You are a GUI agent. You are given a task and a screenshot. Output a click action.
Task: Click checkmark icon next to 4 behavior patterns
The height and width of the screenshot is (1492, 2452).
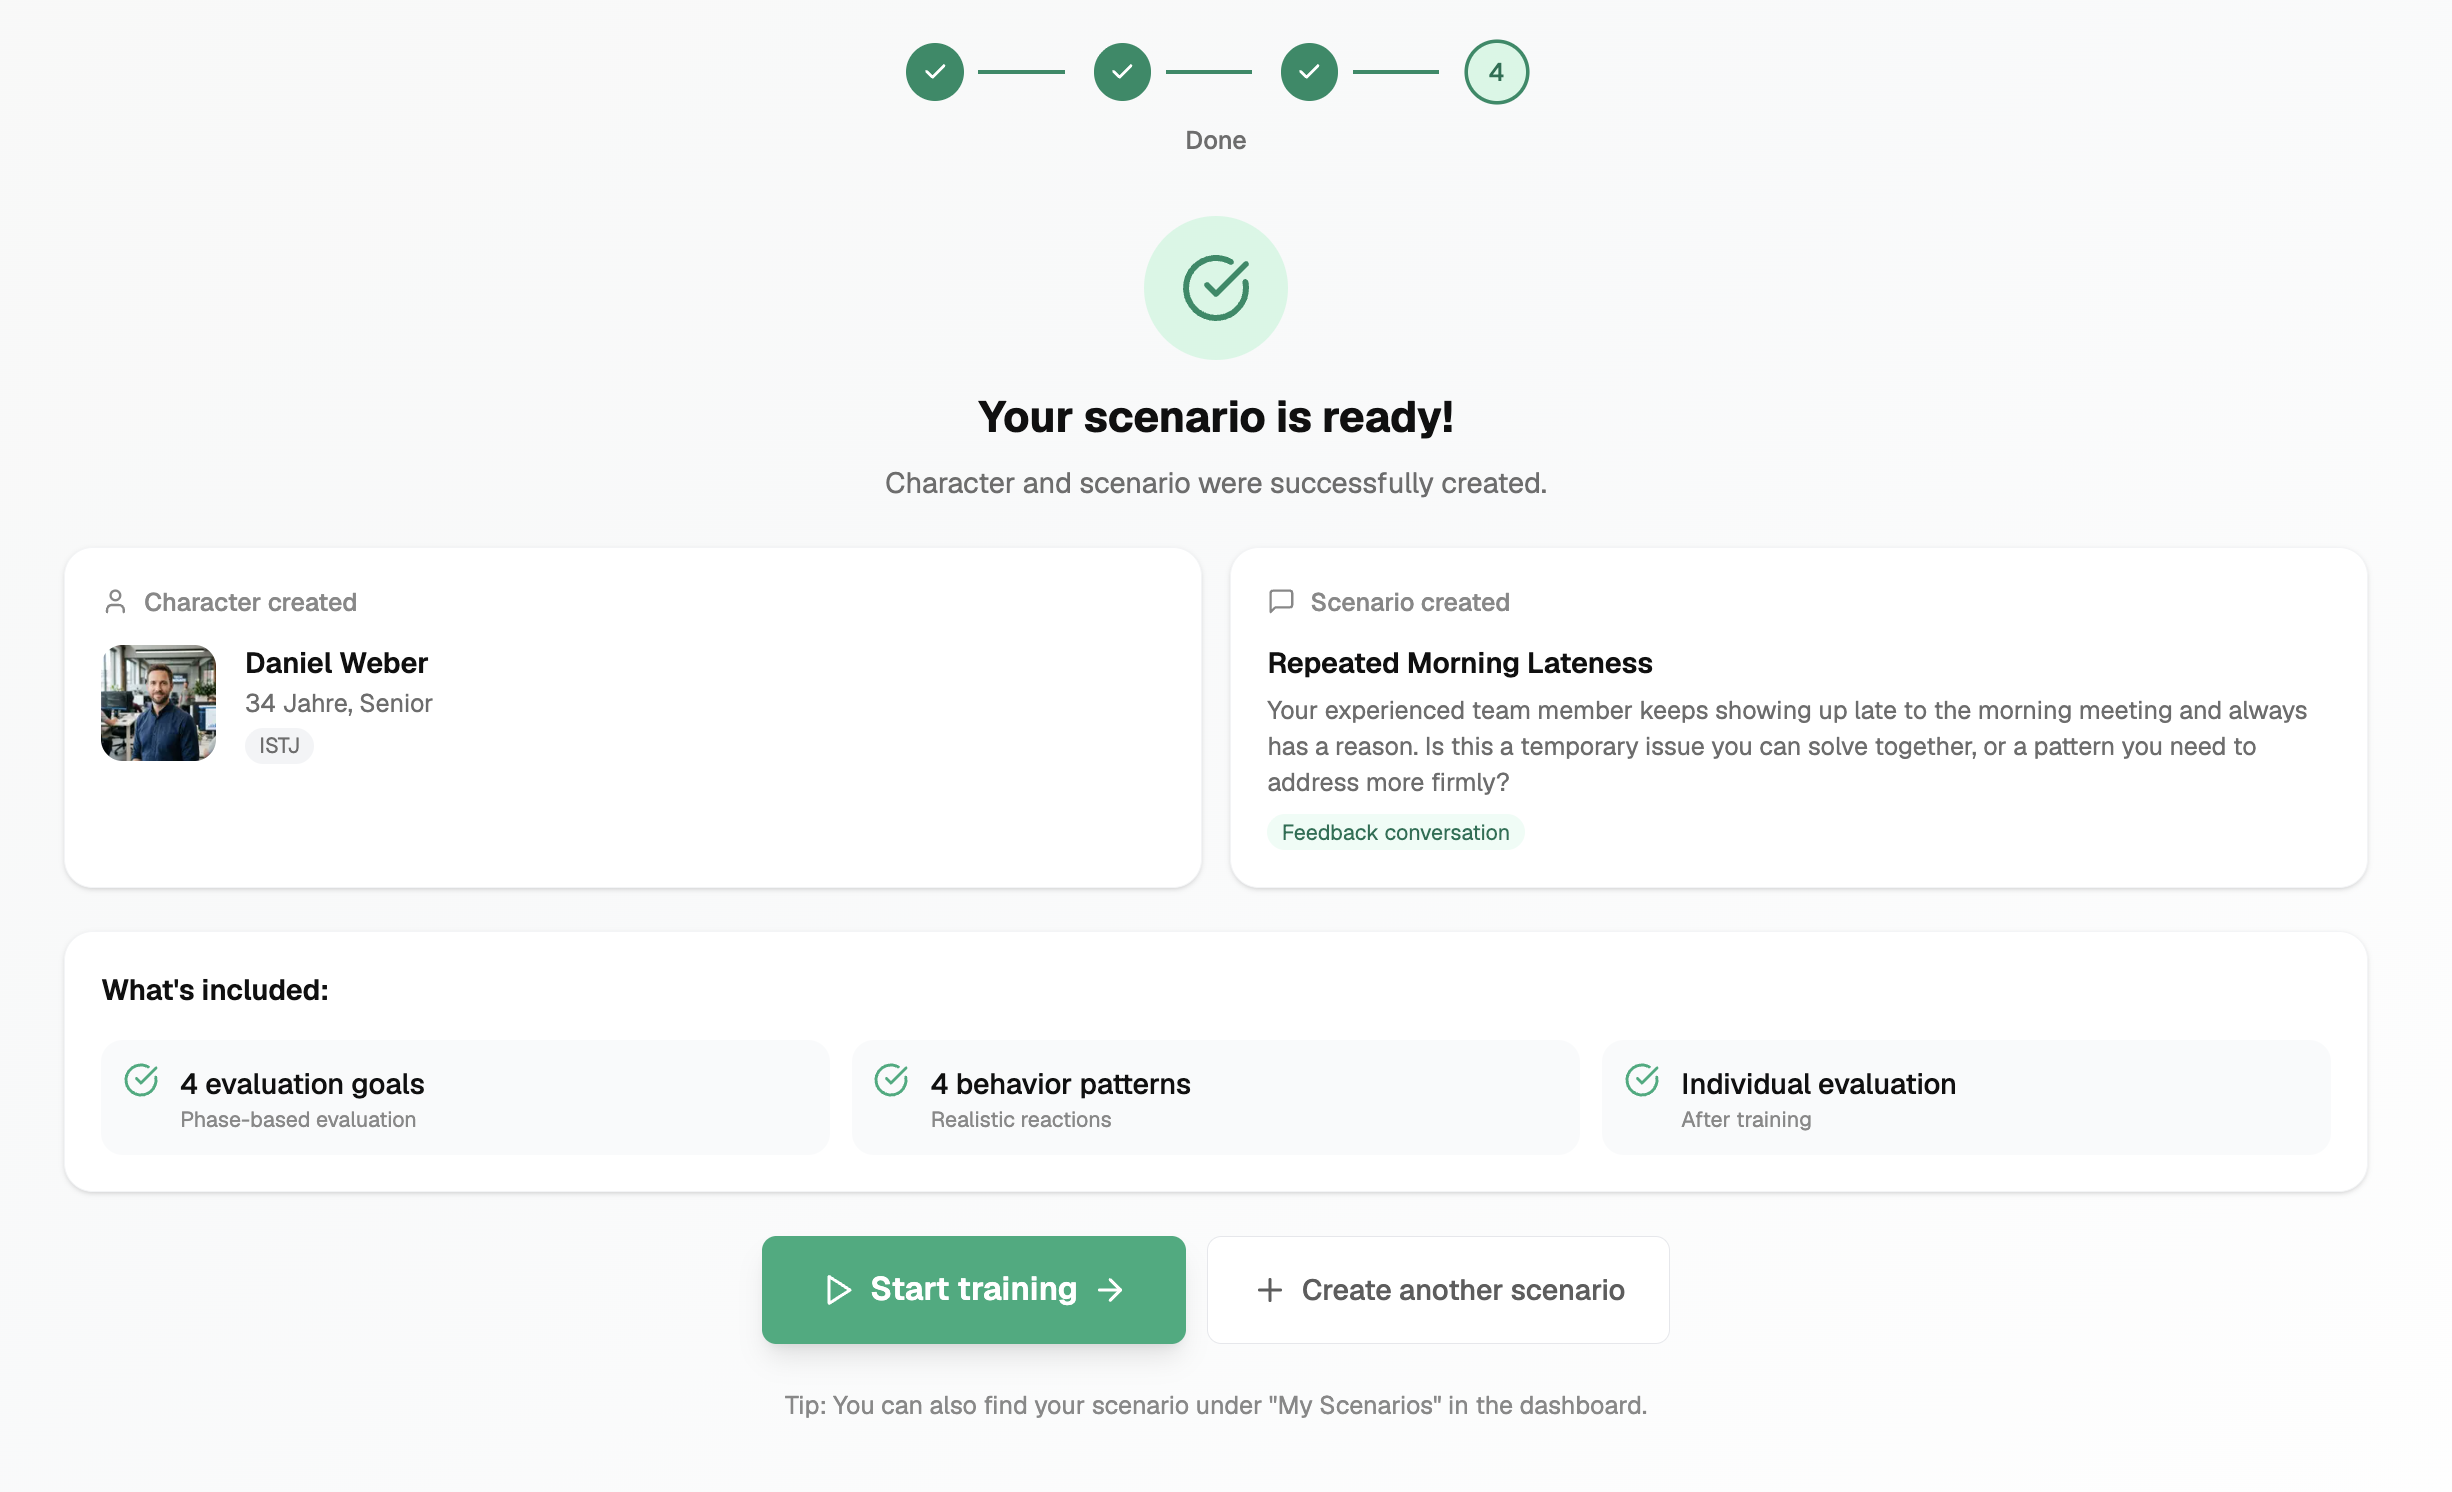pos(890,1080)
